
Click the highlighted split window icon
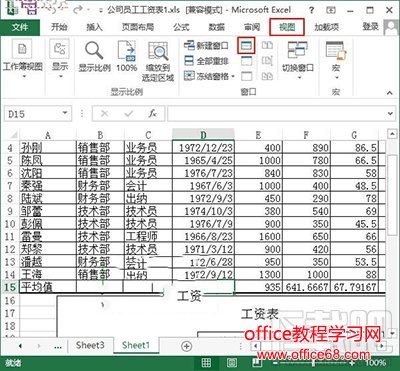pyautogui.click(x=246, y=46)
